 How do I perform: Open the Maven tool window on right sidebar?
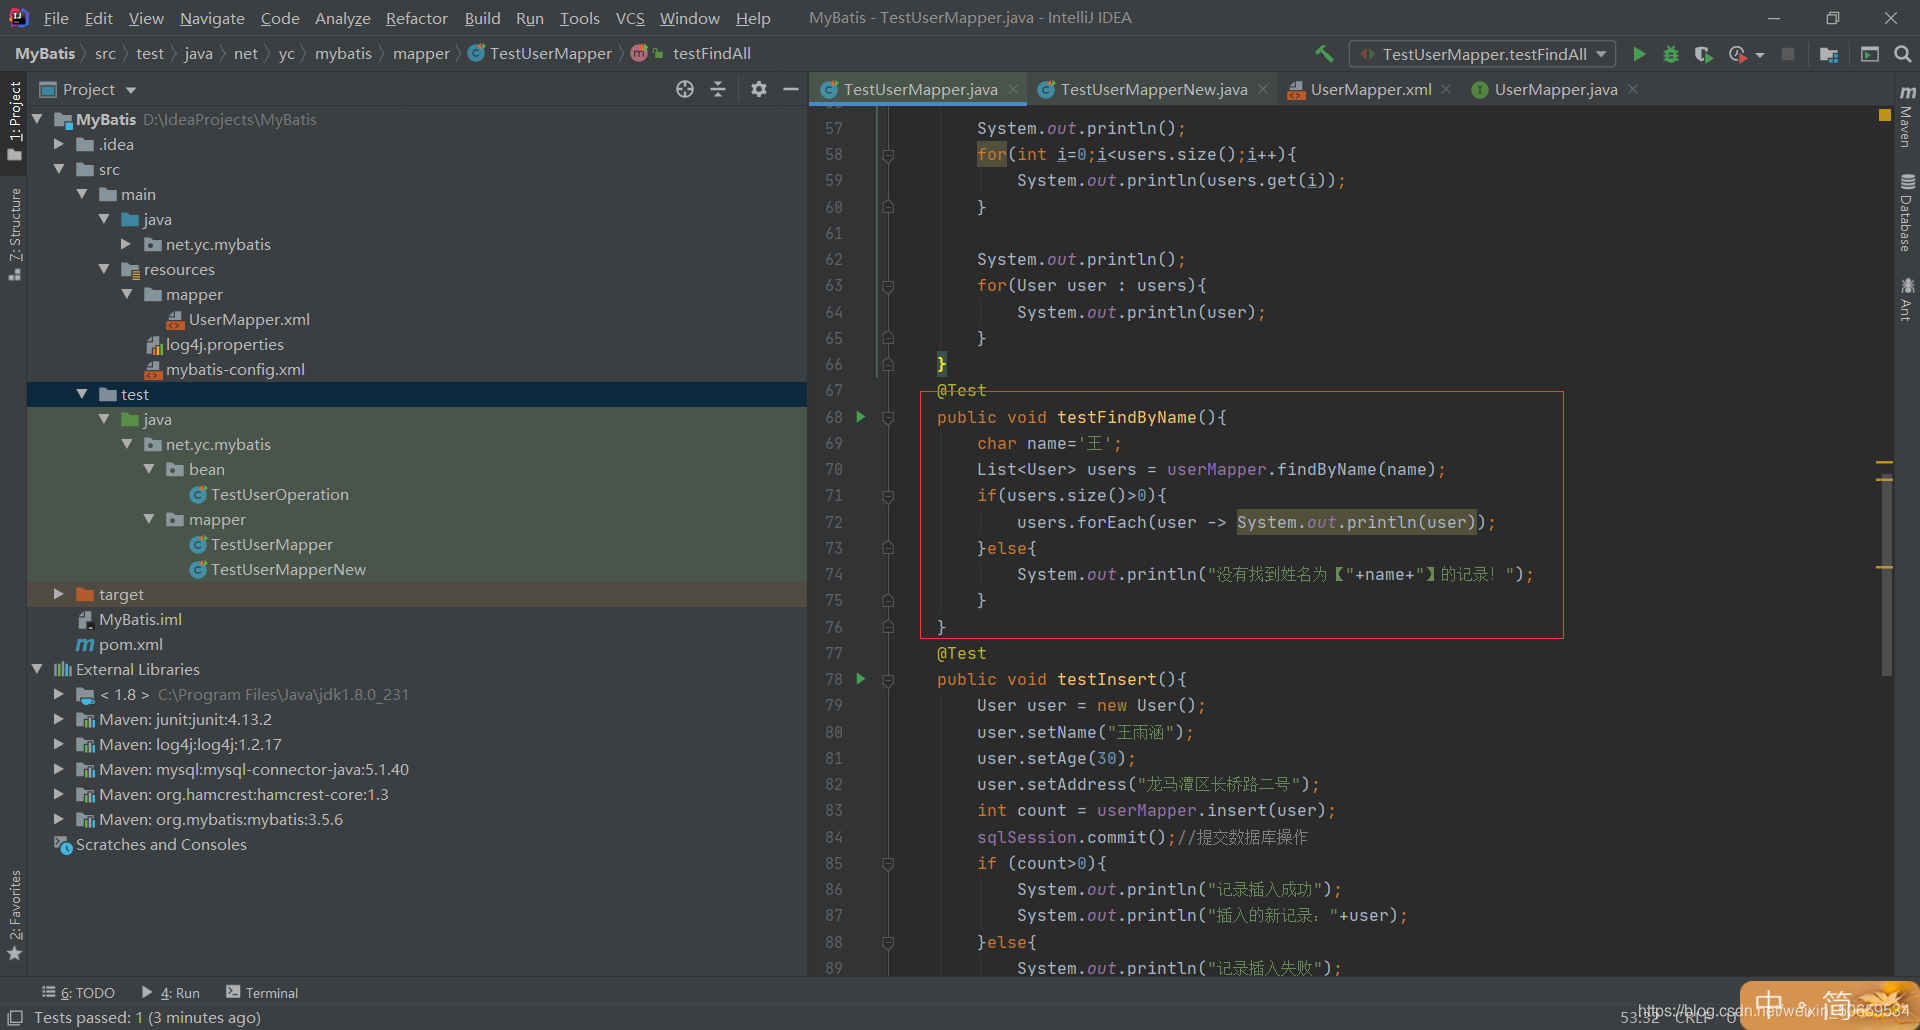[x=1907, y=117]
